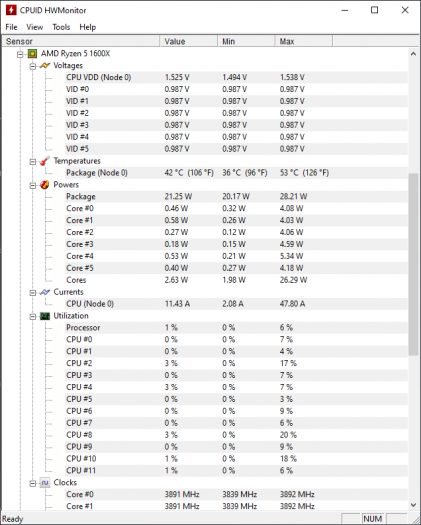Open the View menu
The image size is (421, 525).
34,27
